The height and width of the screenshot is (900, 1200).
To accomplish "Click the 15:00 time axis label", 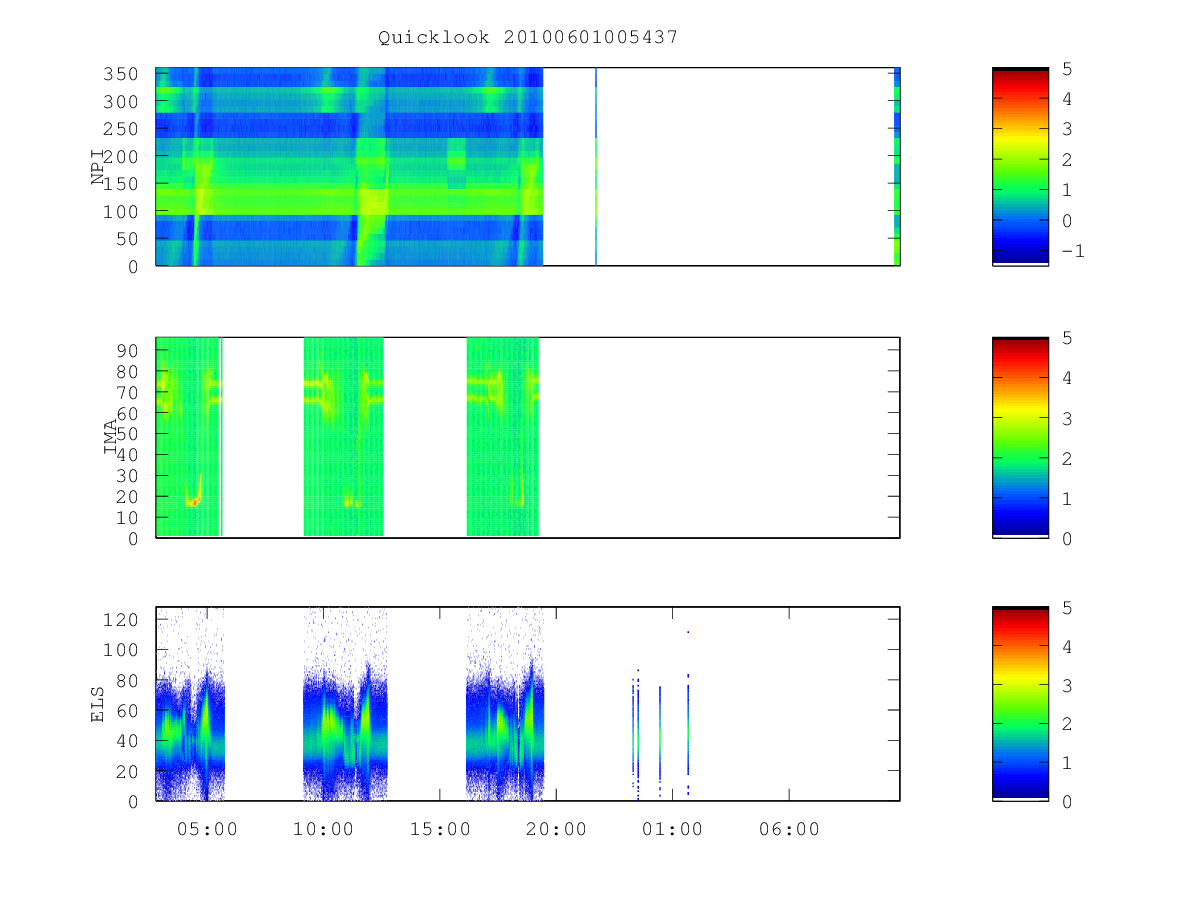I will point(440,829).
